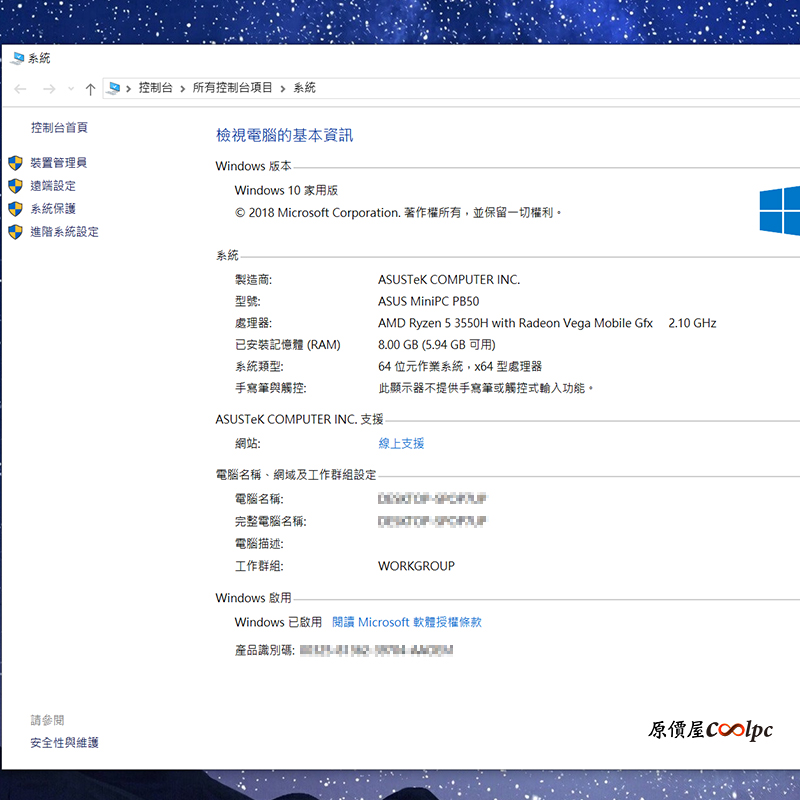The width and height of the screenshot is (800, 800).
Task: Click the shield icon beside 遠端設定
Action: (x=15, y=186)
